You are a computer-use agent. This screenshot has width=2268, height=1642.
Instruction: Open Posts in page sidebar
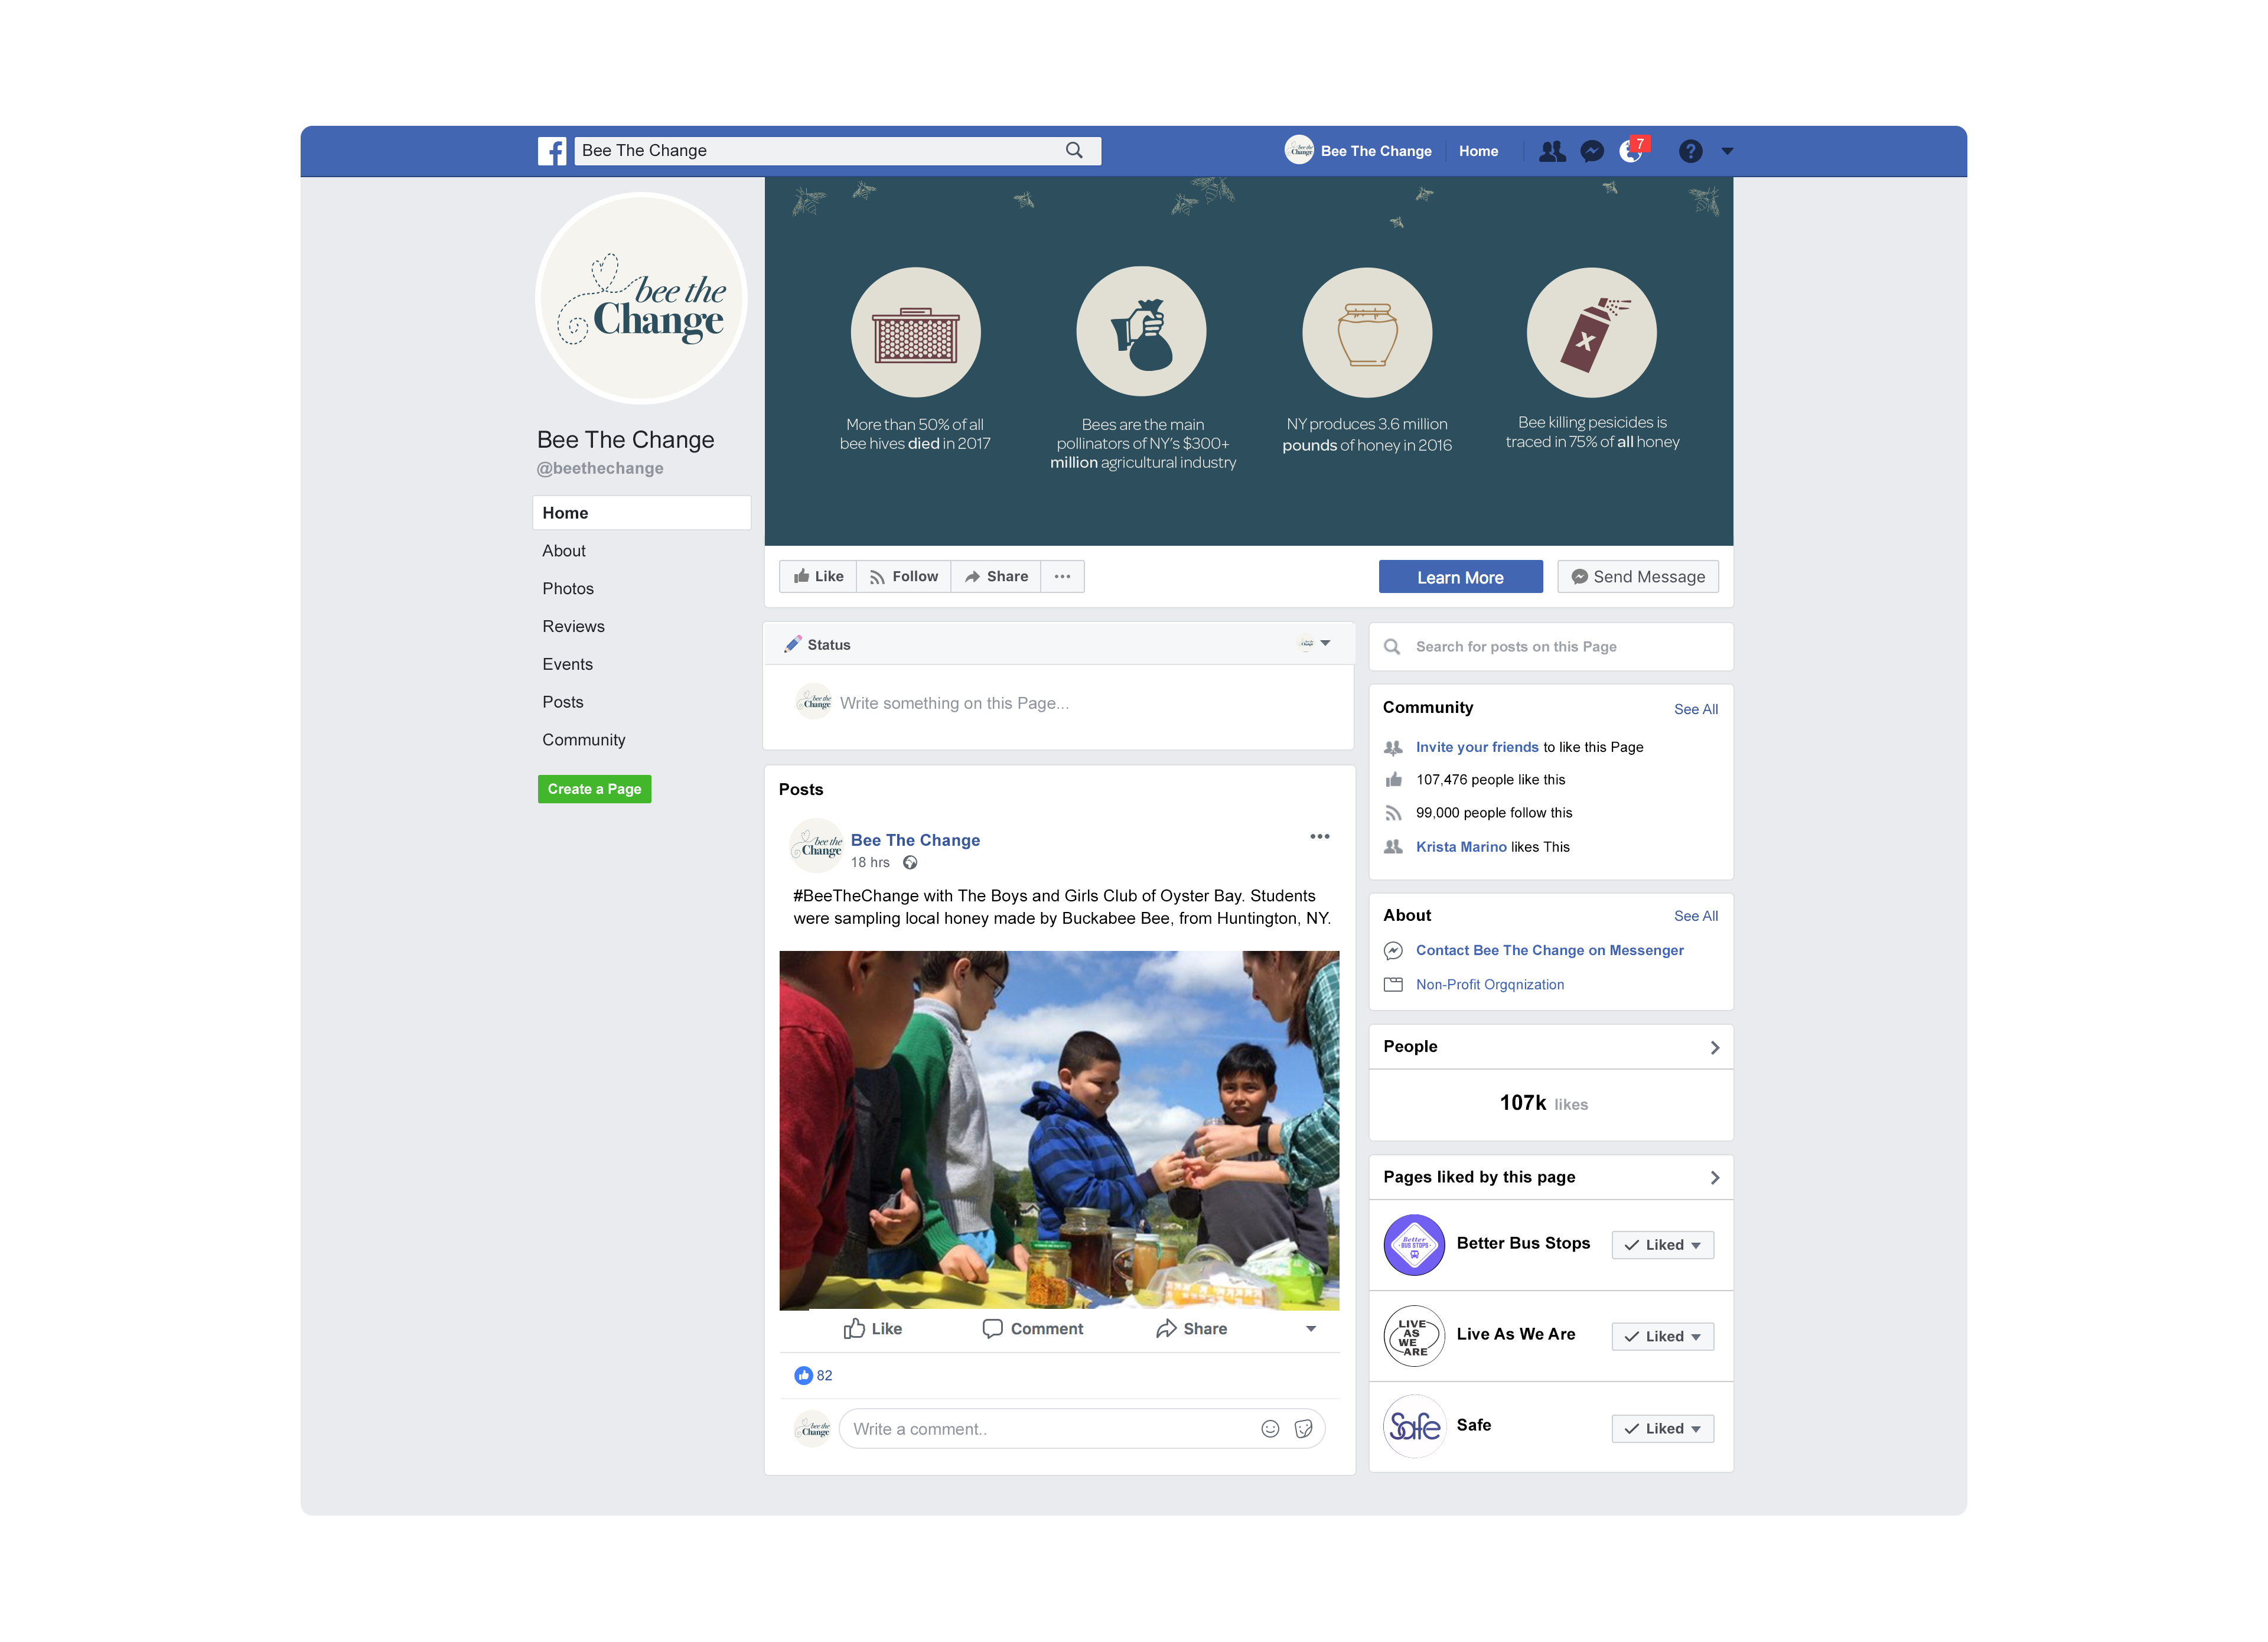pyautogui.click(x=563, y=702)
